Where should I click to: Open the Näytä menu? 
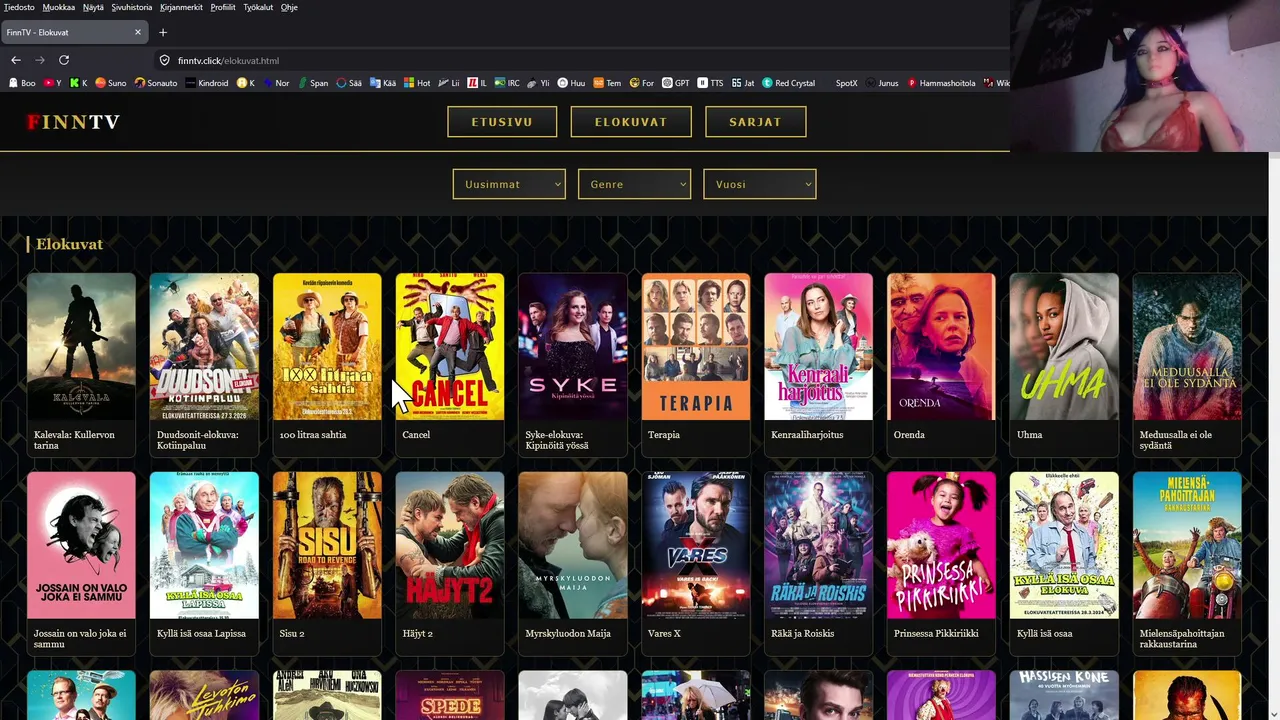pos(93,7)
